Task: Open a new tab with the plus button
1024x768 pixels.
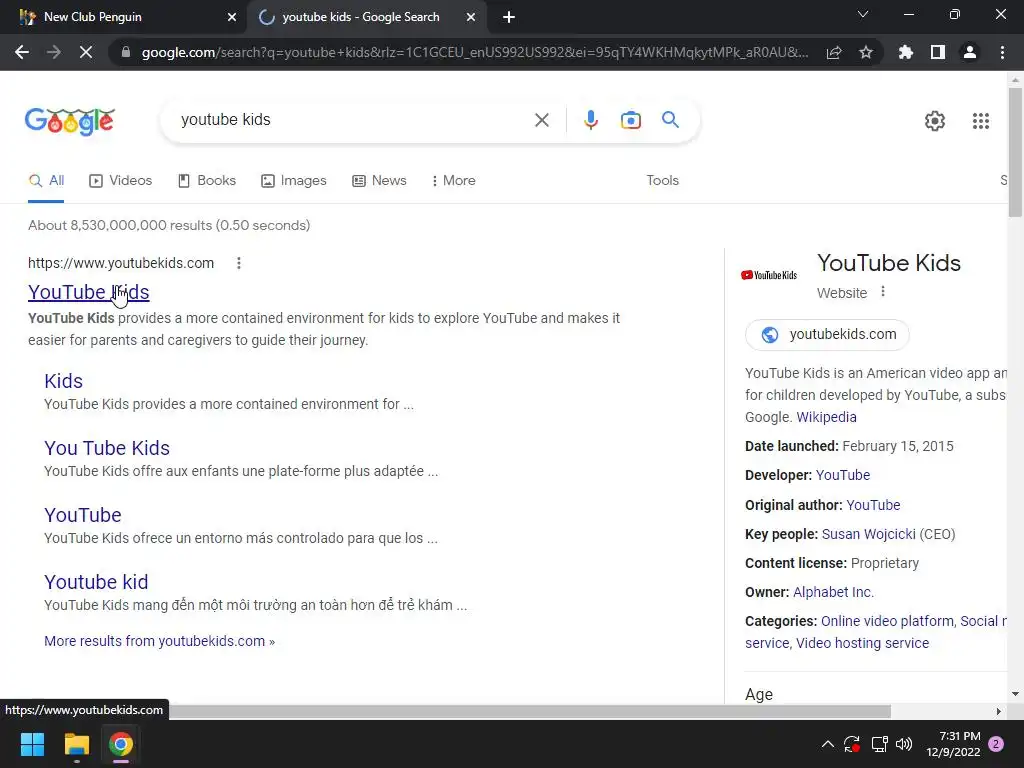Action: coord(509,17)
